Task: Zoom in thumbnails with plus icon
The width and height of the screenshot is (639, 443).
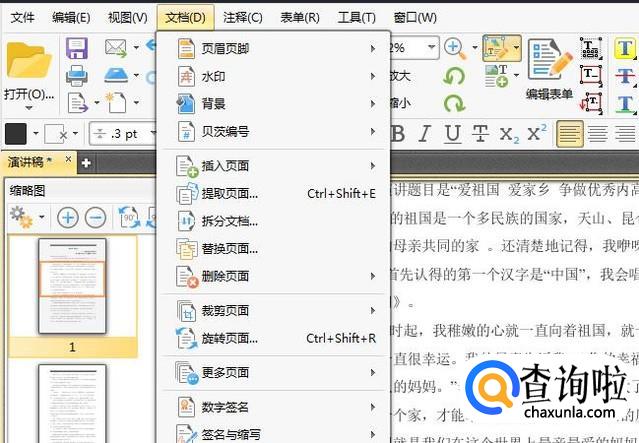Action: click(x=67, y=217)
